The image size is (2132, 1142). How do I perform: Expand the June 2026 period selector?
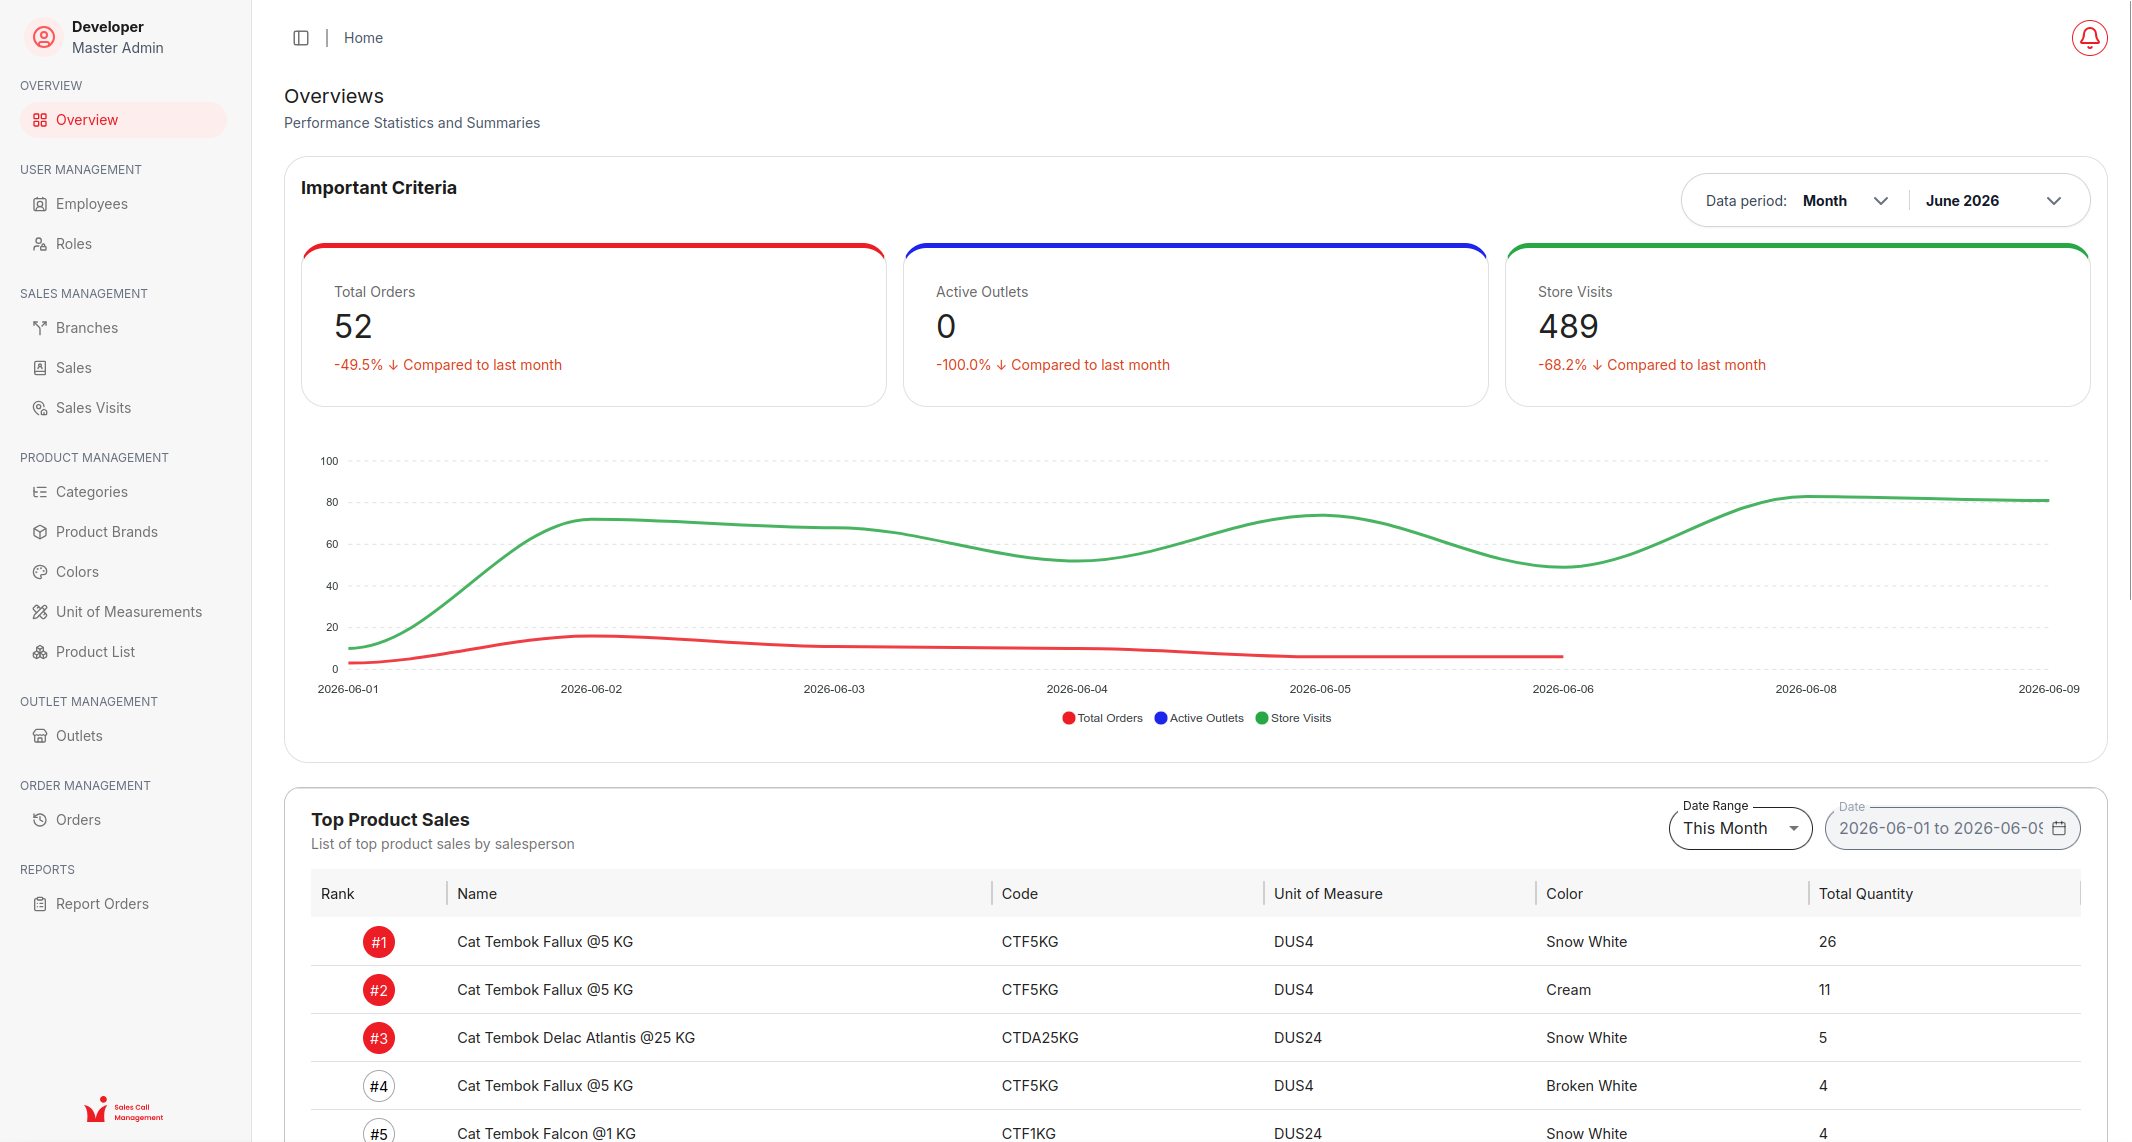coord(1994,201)
